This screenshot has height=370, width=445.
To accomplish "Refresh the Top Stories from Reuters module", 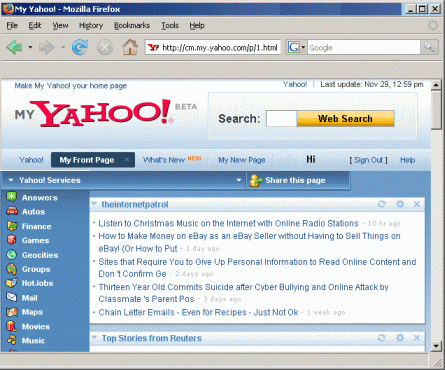I will 382,338.
